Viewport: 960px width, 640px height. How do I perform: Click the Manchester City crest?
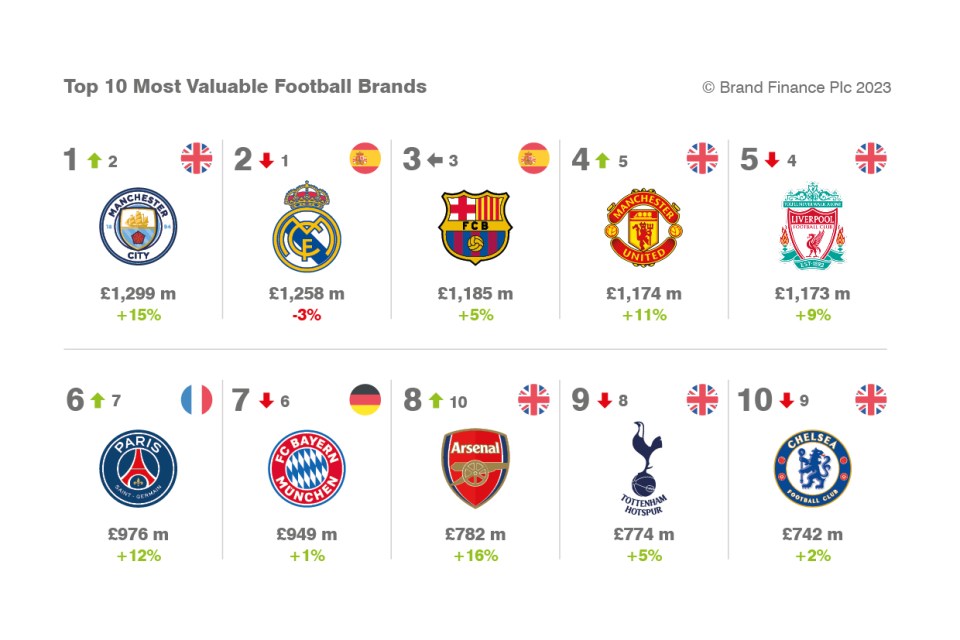click(138, 226)
